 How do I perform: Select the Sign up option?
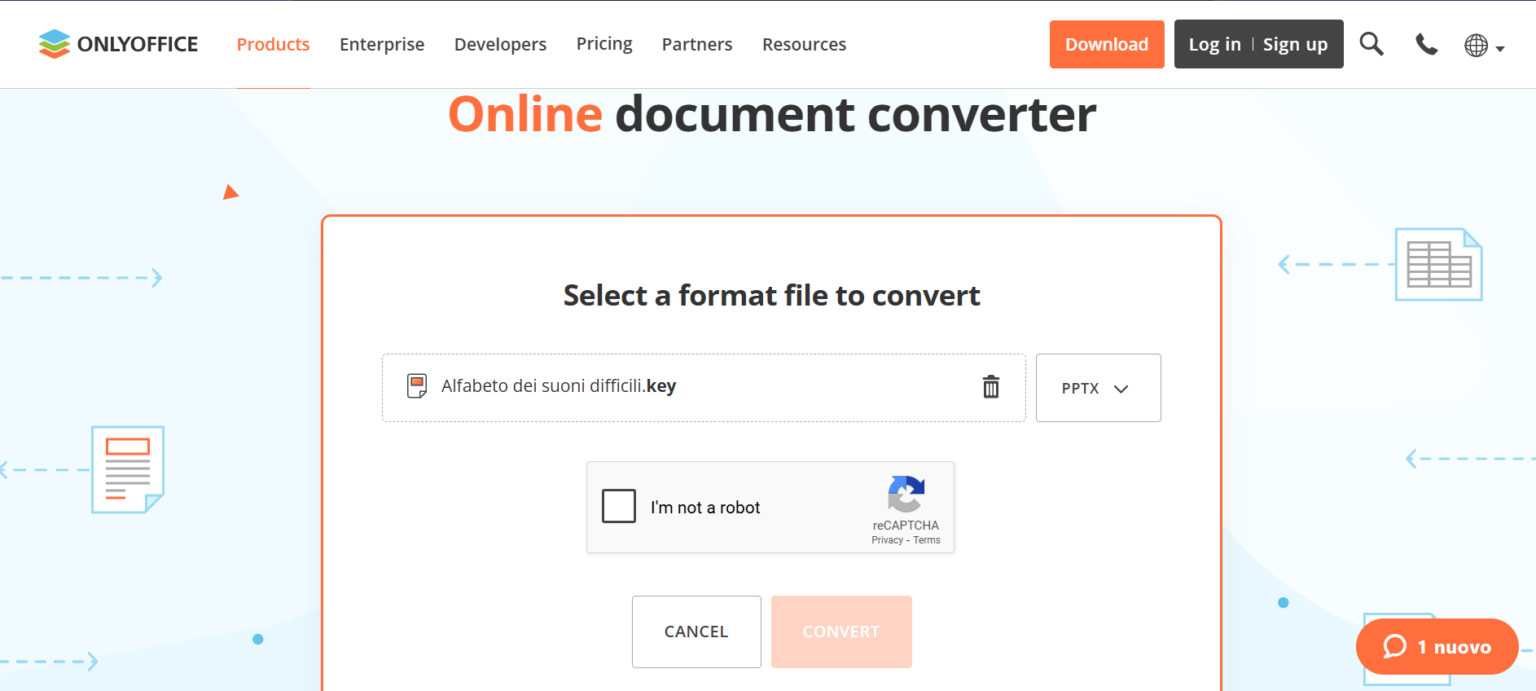(x=1295, y=44)
